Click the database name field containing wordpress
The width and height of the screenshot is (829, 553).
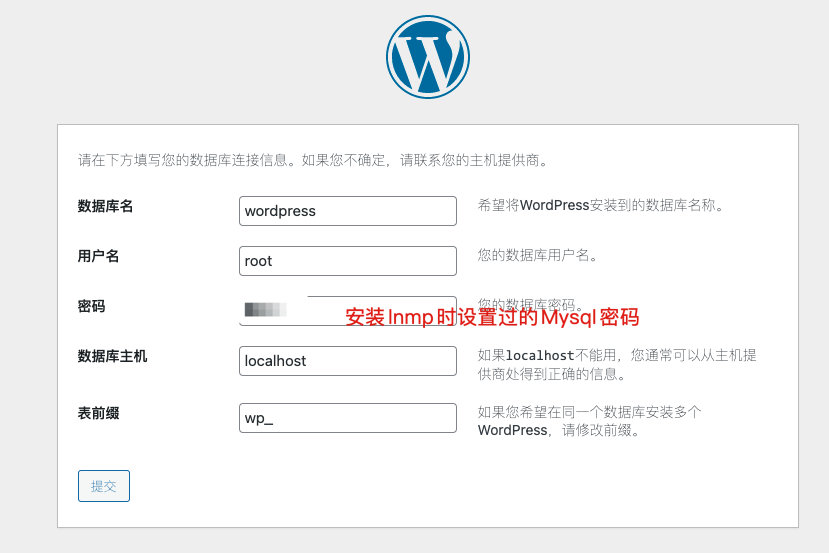click(x=348, y=211)
